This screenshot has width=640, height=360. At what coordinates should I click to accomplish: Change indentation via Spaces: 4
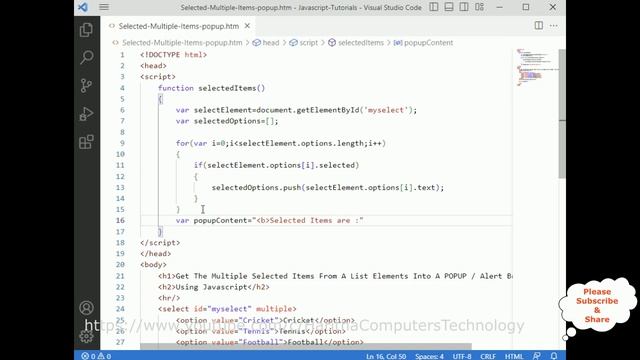coord(429,356)
